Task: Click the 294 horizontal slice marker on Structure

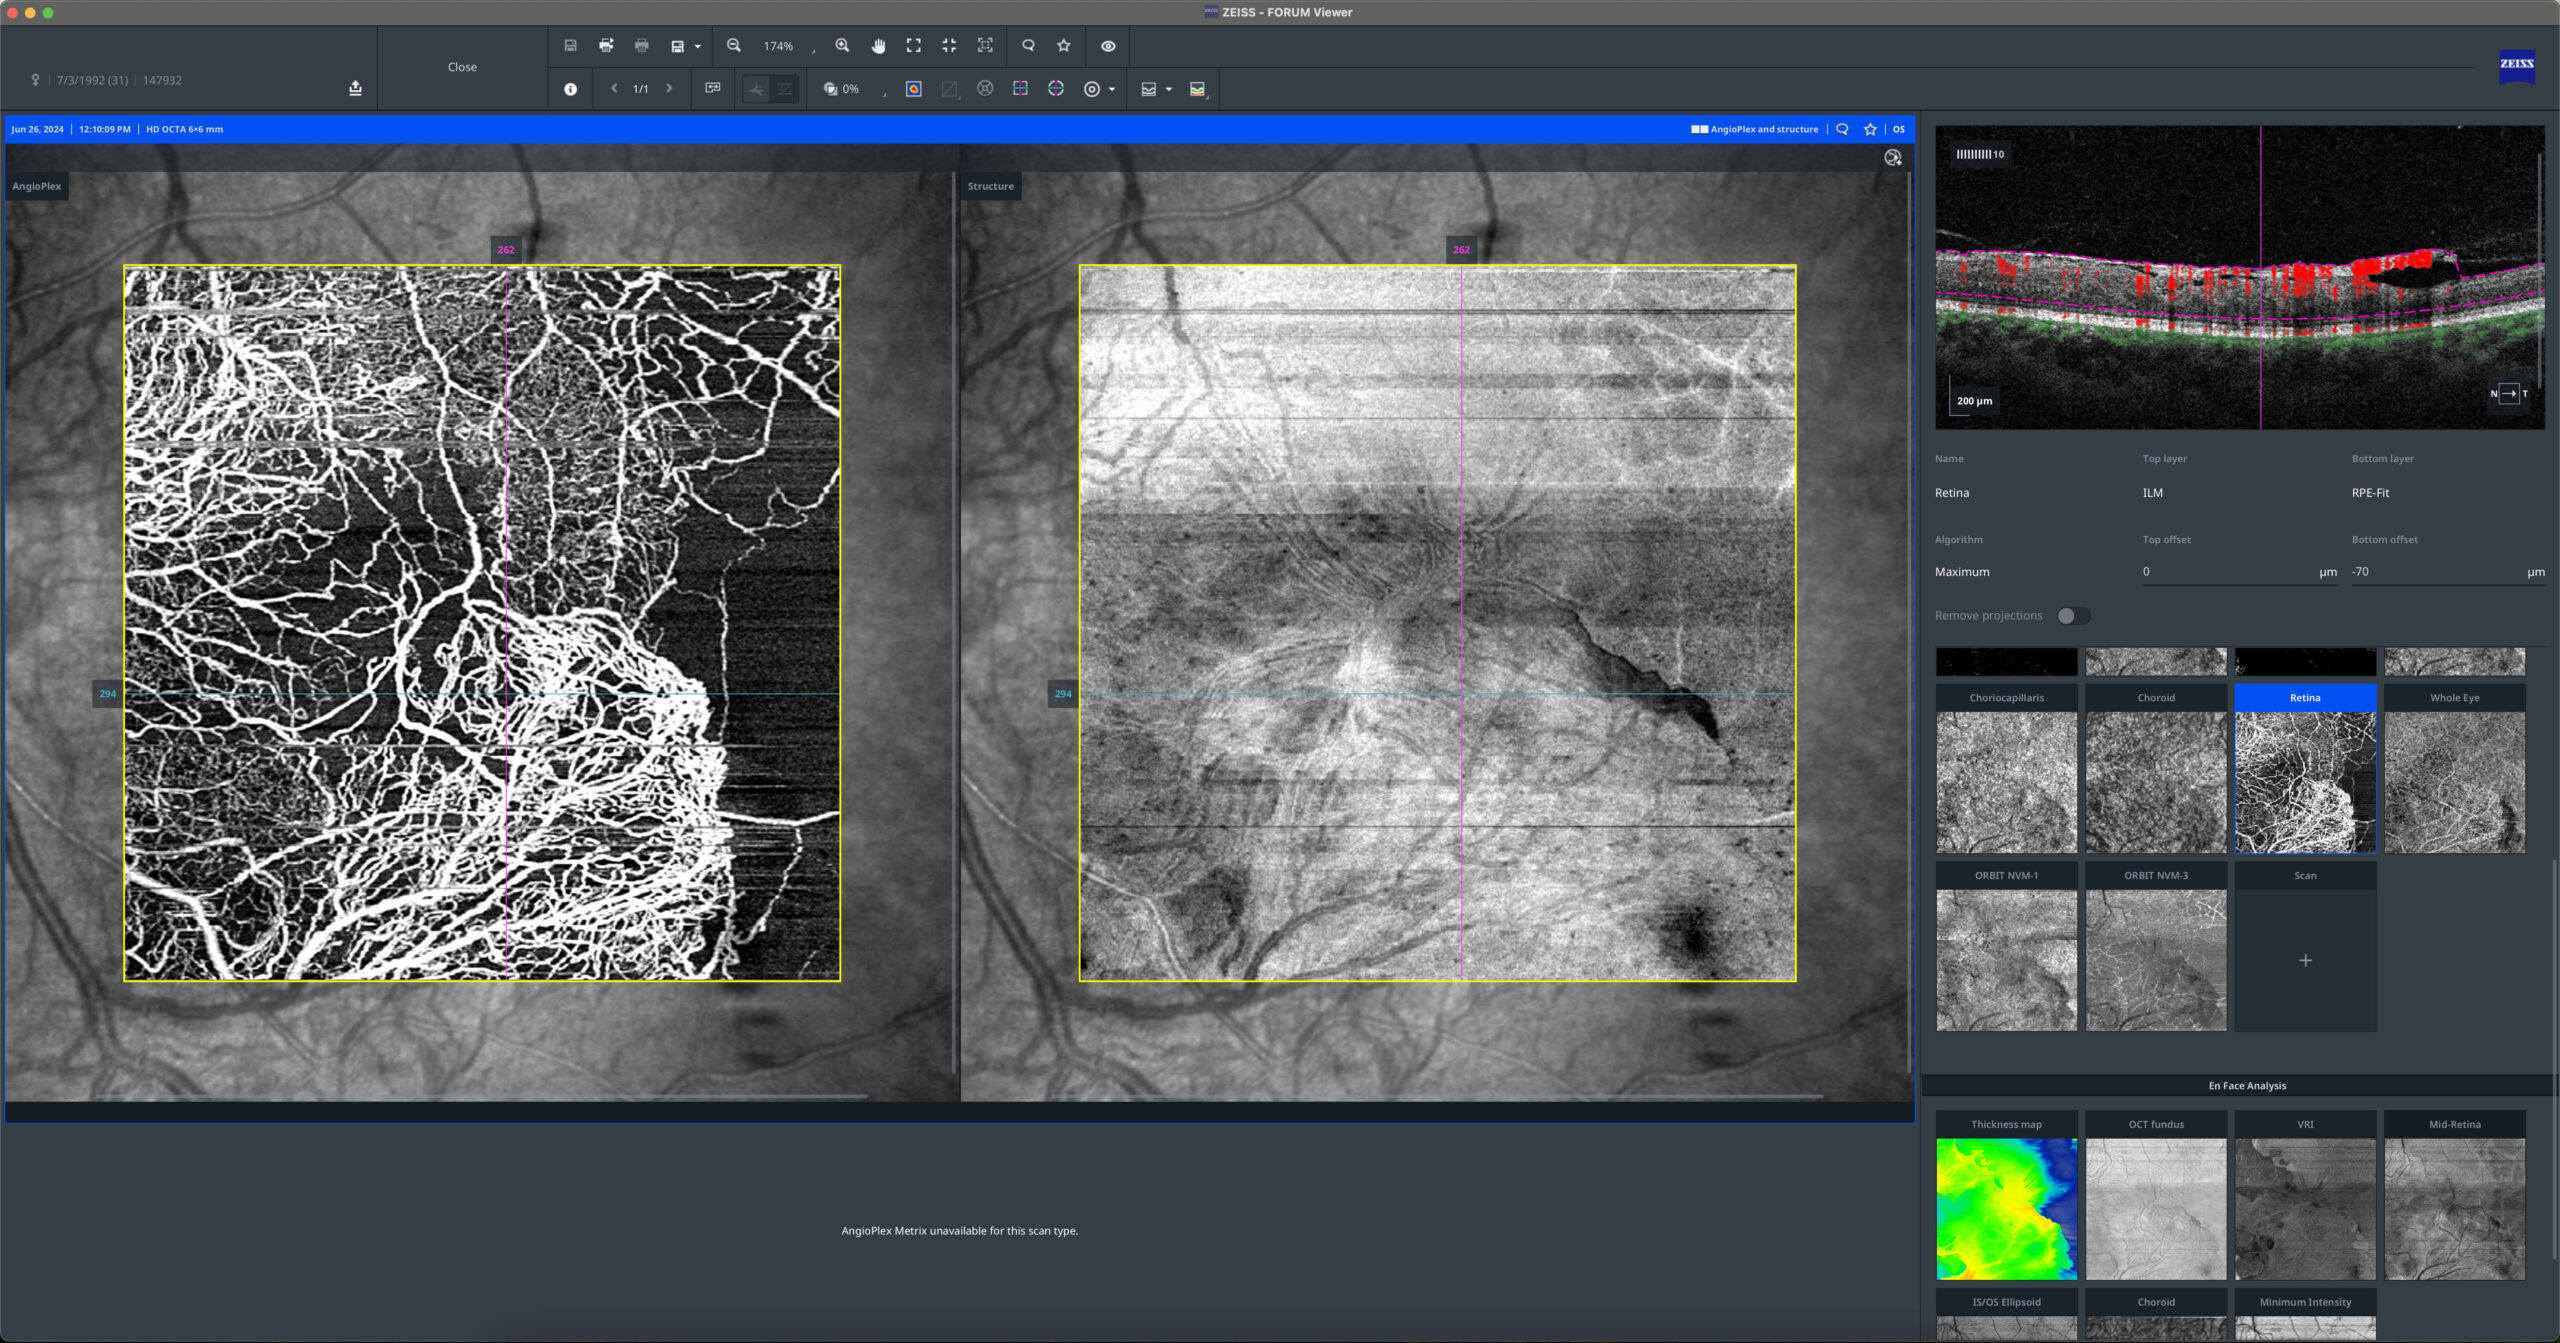Action: pyautogui.click(x=1063, y=694)
